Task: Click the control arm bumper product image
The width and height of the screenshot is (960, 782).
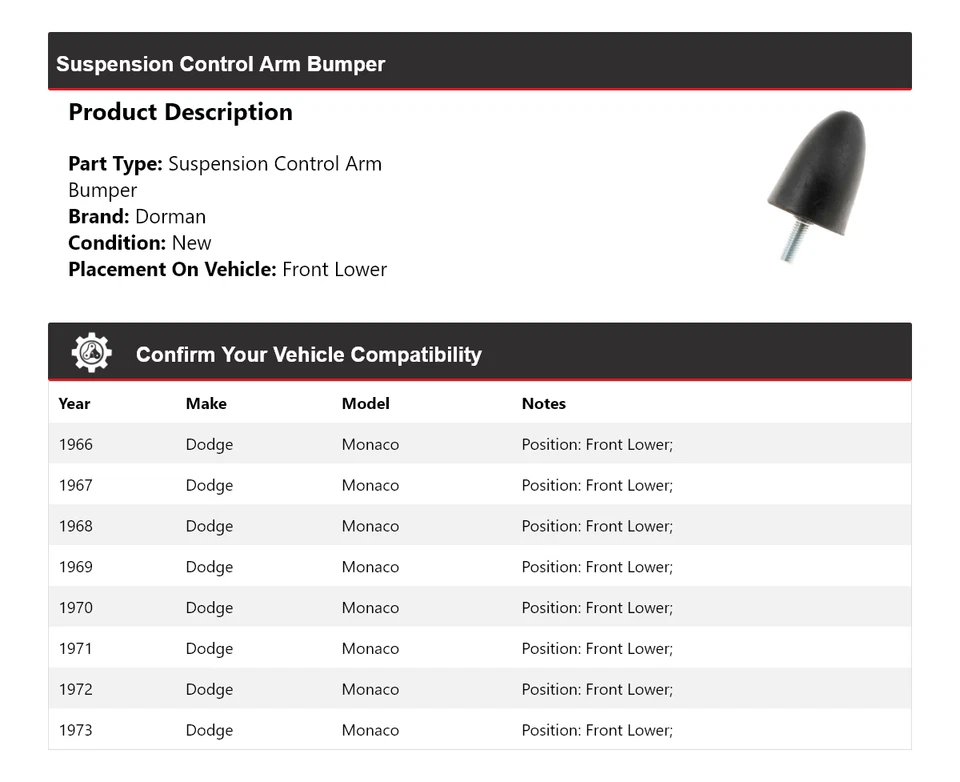Action: click(x=815, y=185)
